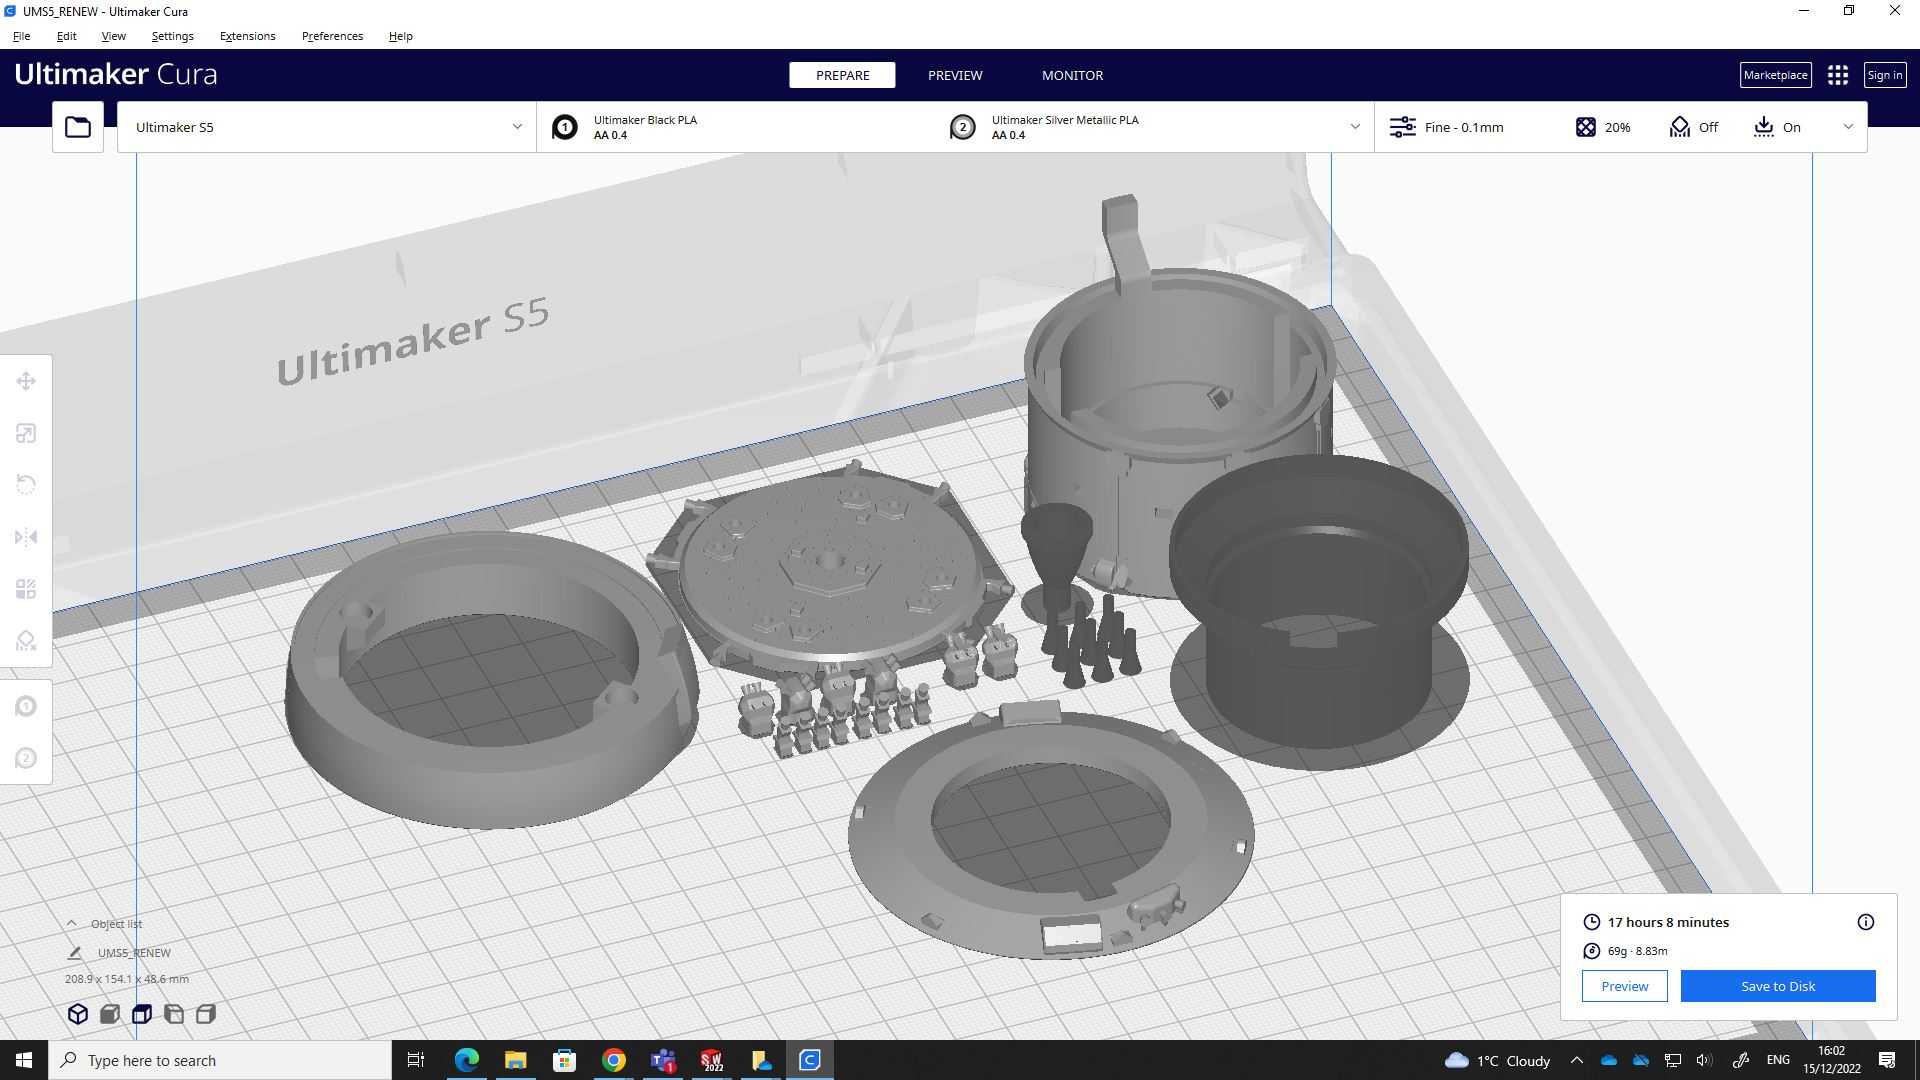The height and width of the screenshot is (1080, 1920).
Task: Select the Rotate tool in left toolbar
Action: (26, 485)
